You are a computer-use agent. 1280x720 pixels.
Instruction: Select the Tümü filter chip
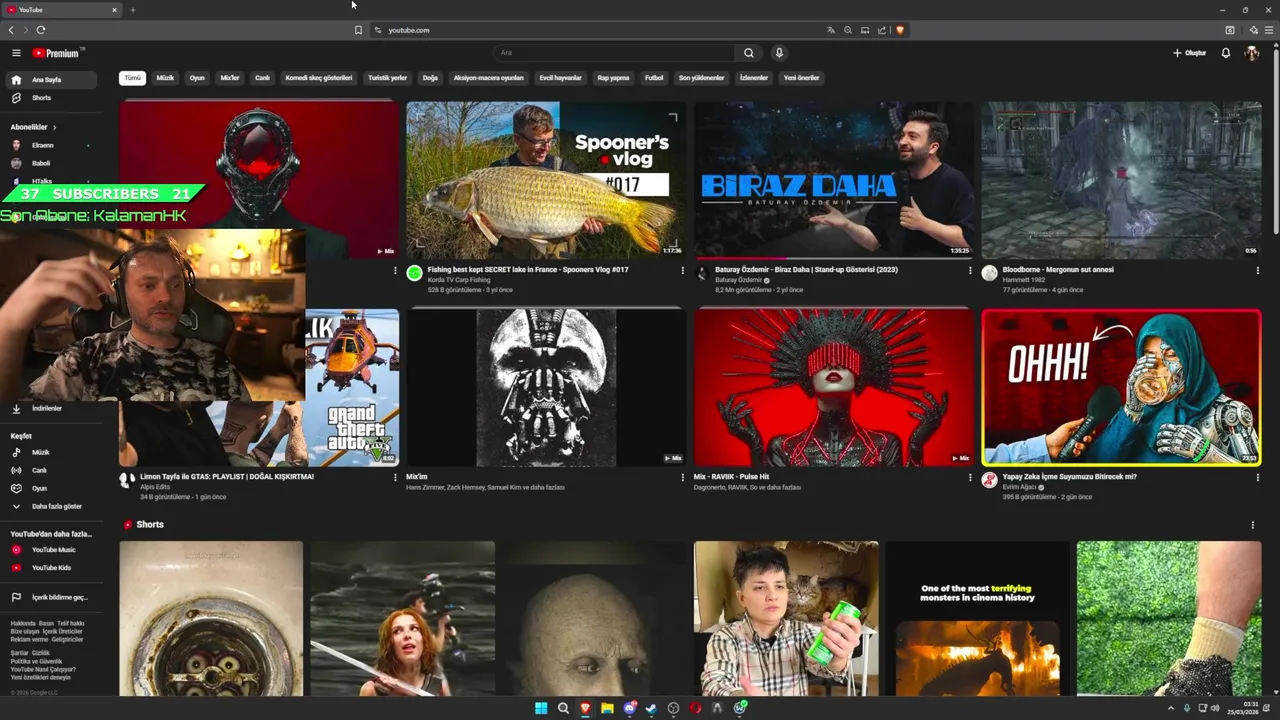pyautogui.click(x=132, y=78)
